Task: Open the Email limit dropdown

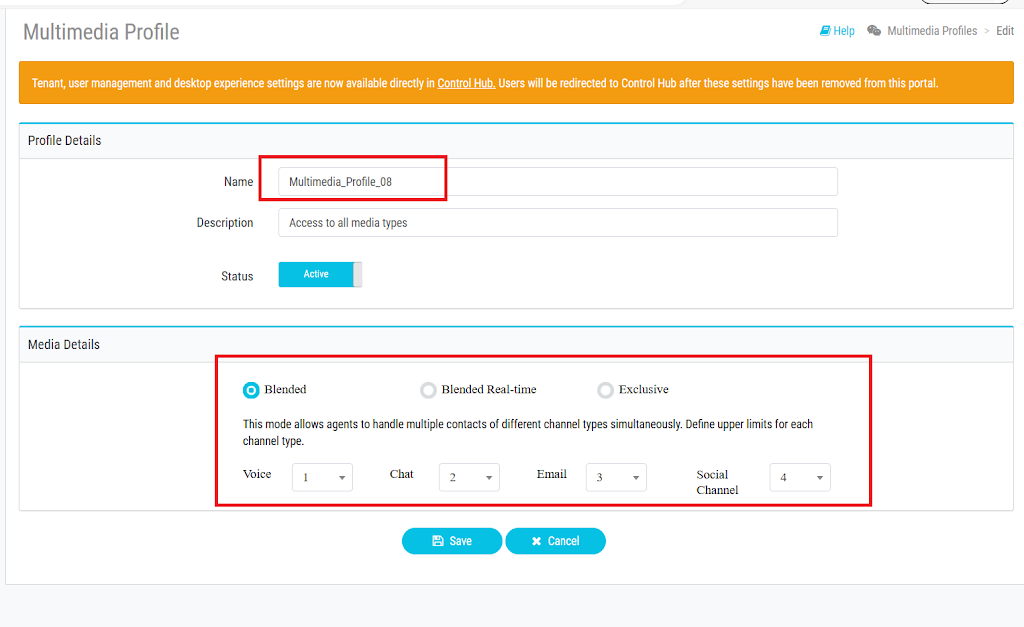Action: tap(616, 477)
